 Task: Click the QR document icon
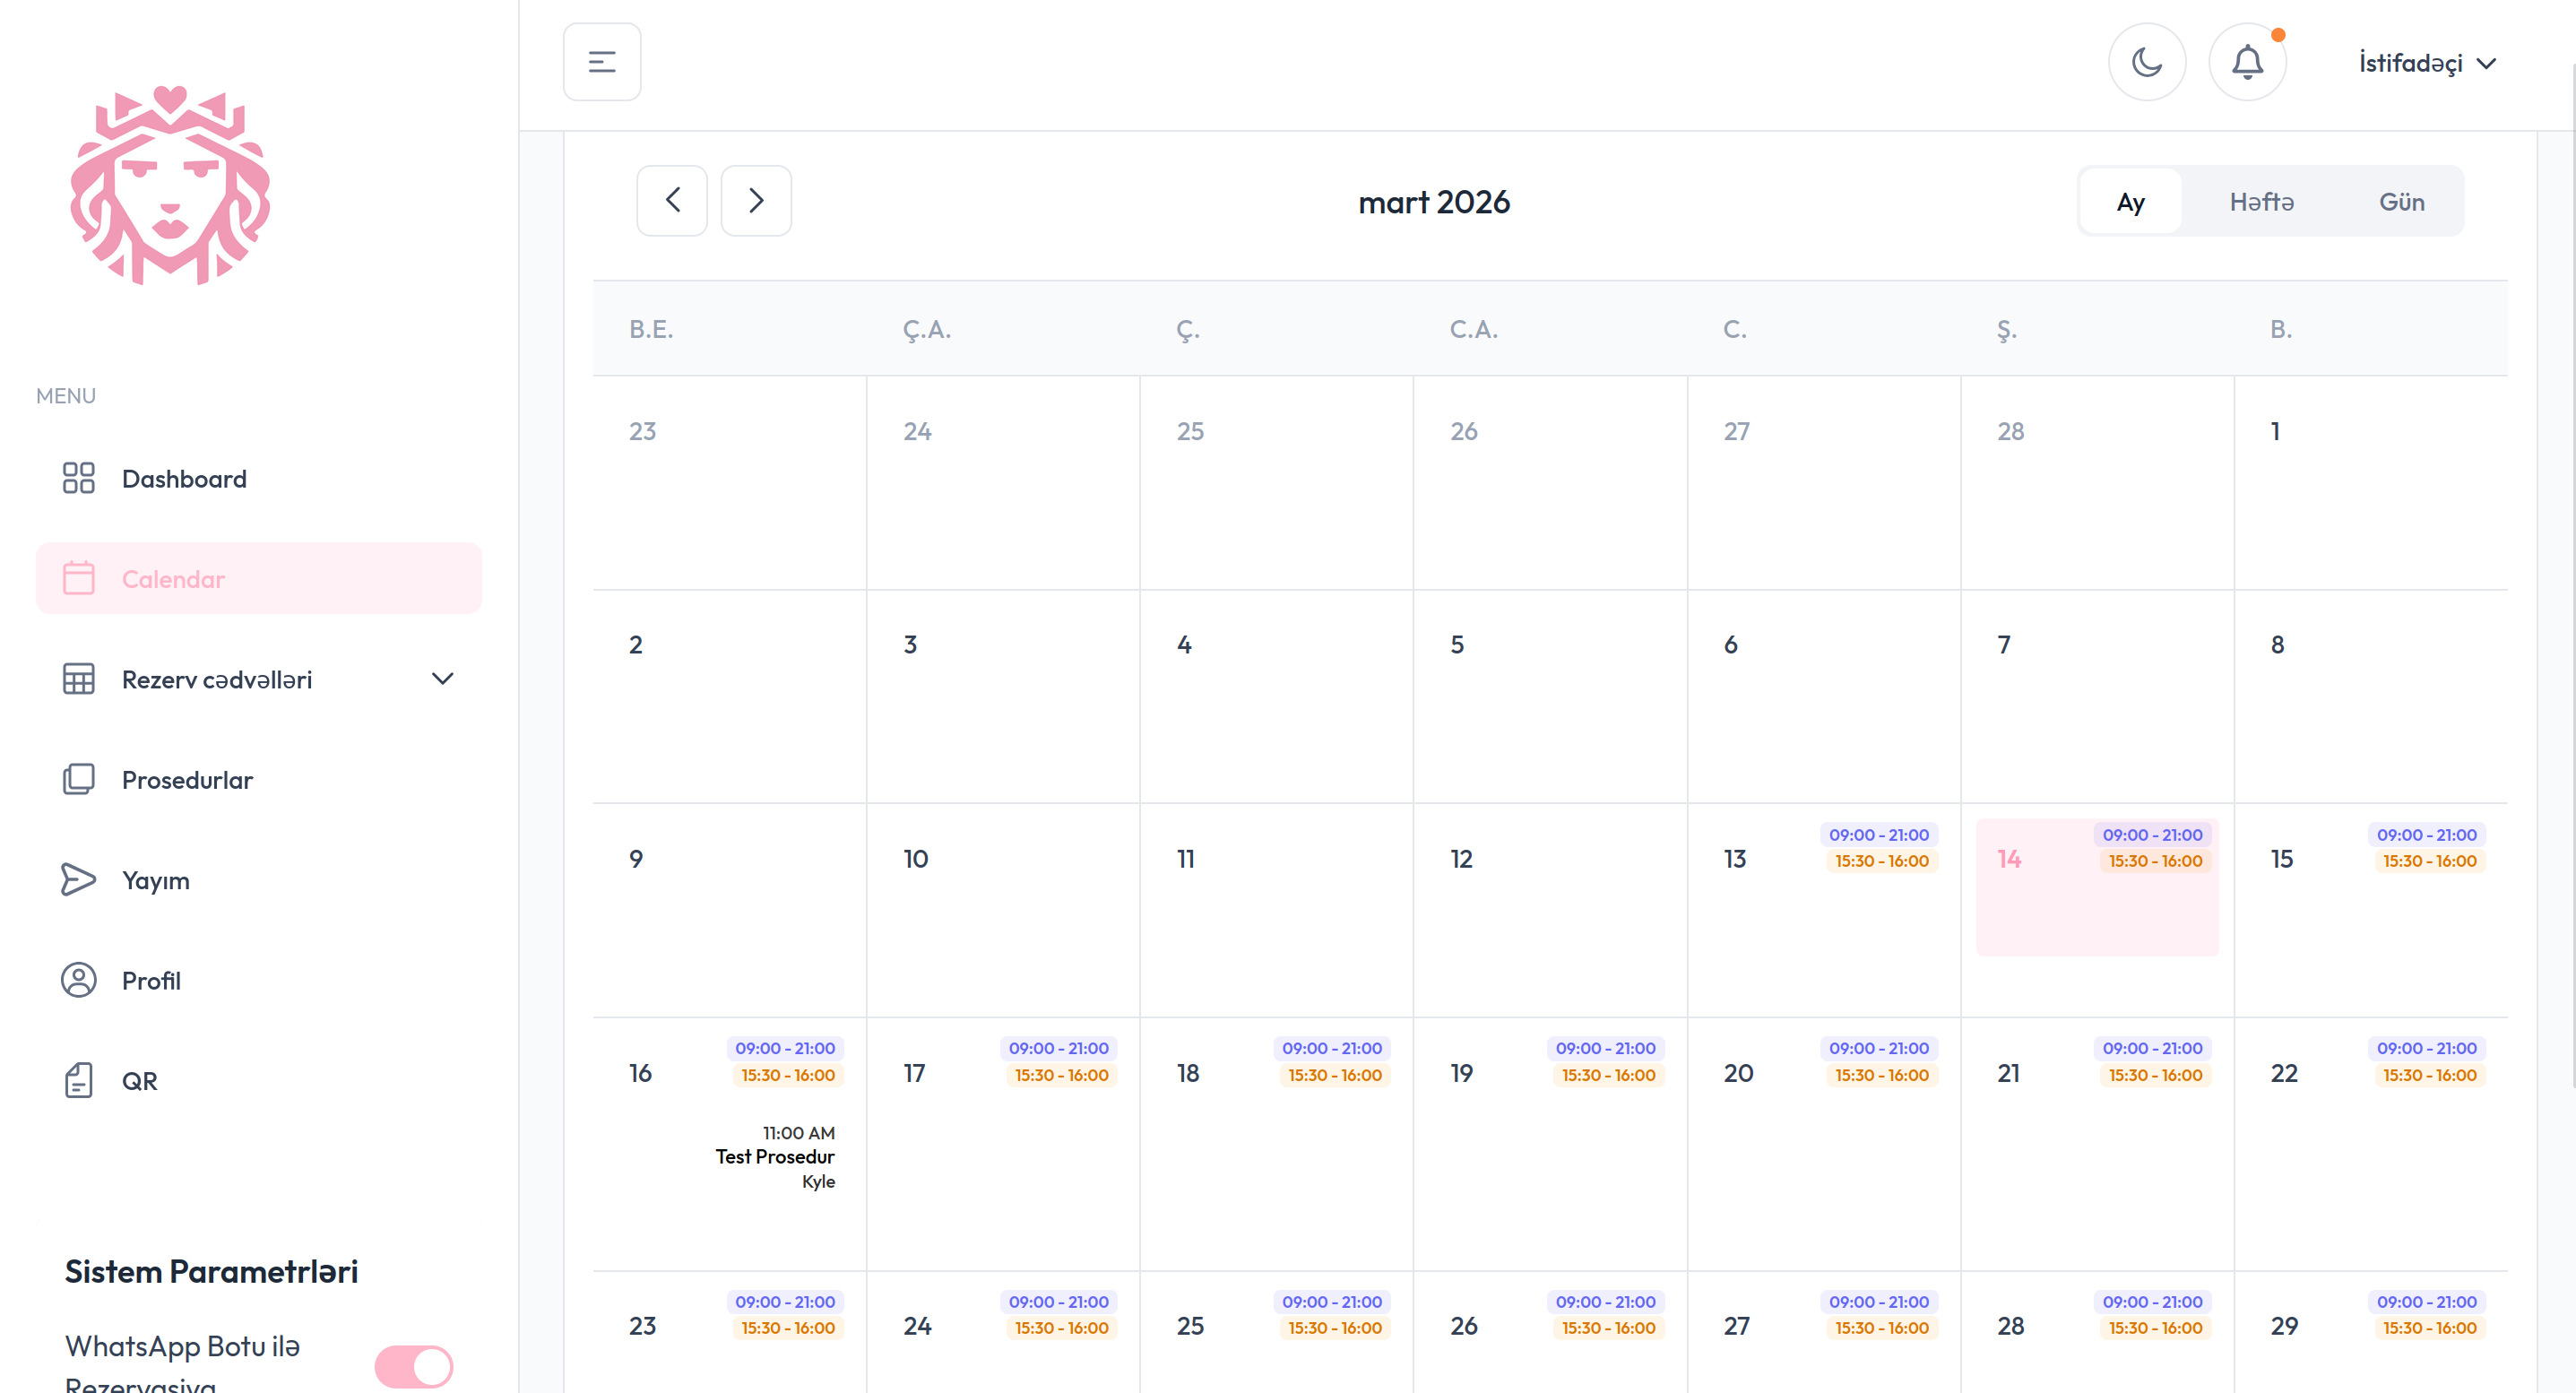point(78,1081)
